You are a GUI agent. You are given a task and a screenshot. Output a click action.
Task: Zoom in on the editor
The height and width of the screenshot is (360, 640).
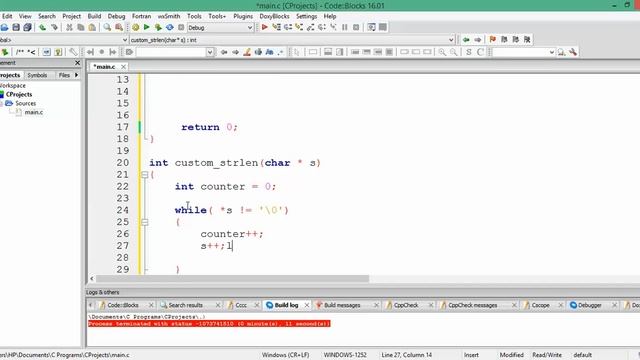(x=442, y=52)
